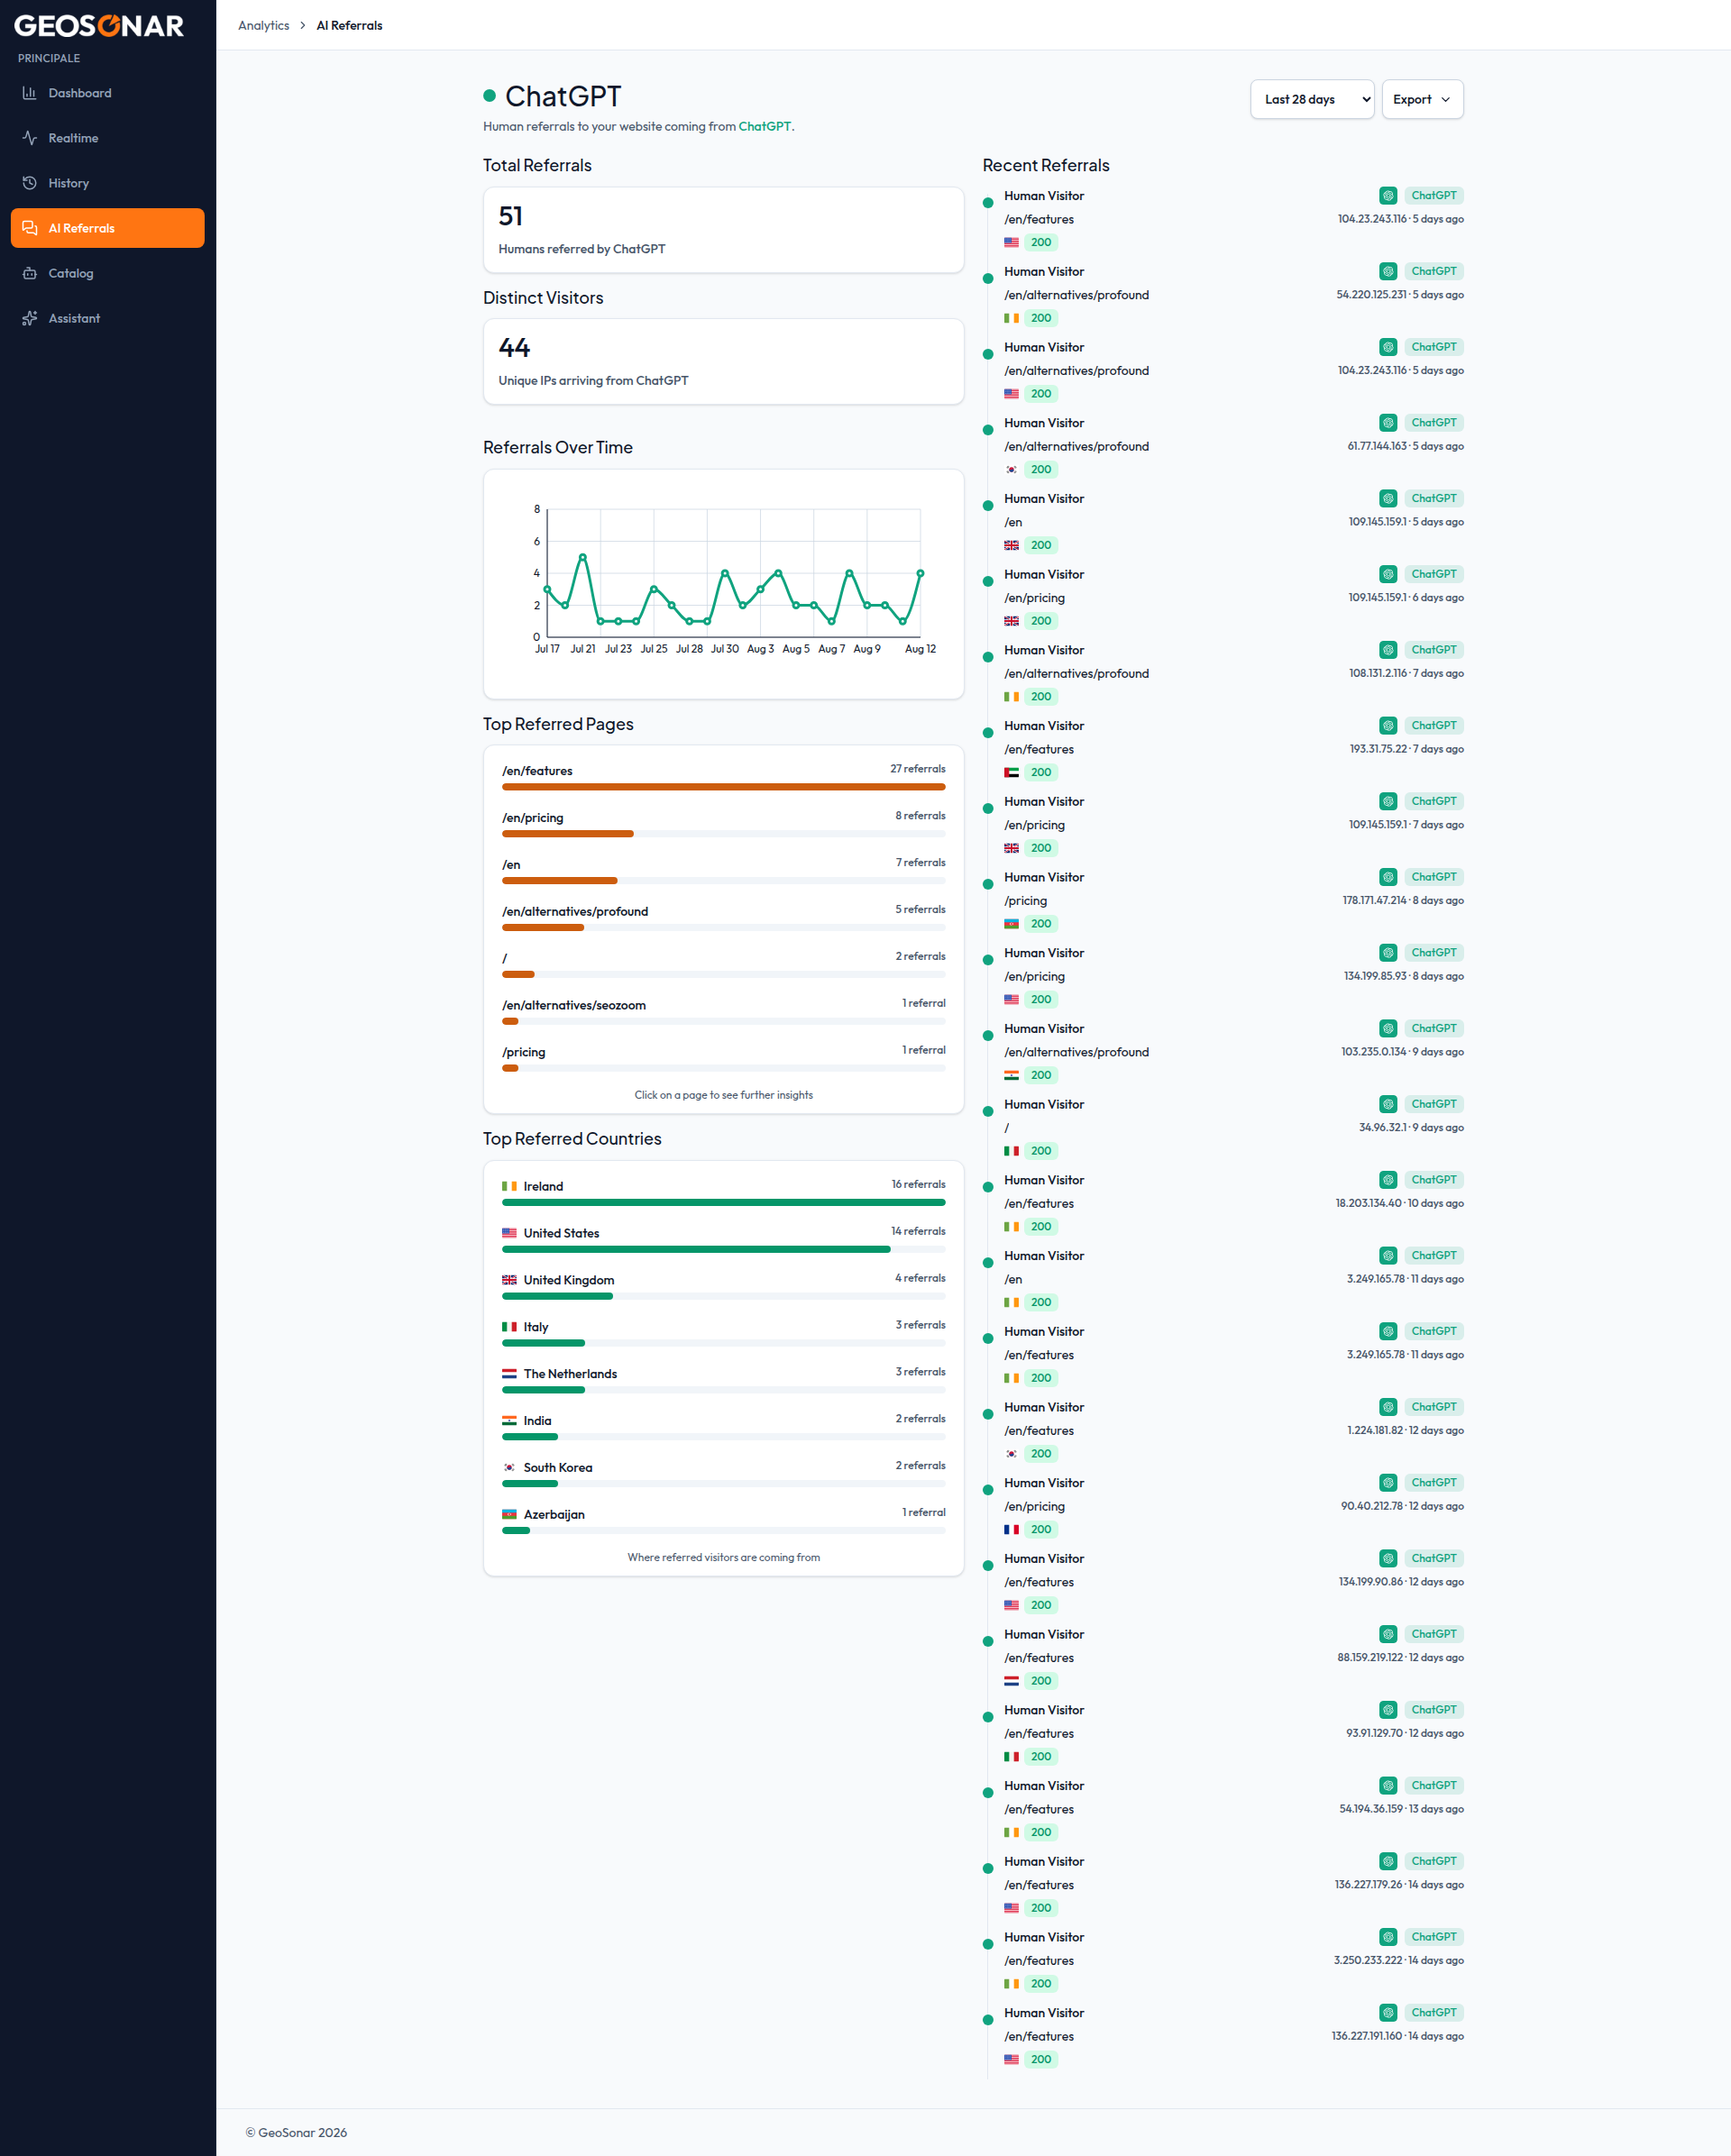Click the Realtime pulse icon in sidebar
This screenshot has height=2156, width=1731.
click(30, 138)
